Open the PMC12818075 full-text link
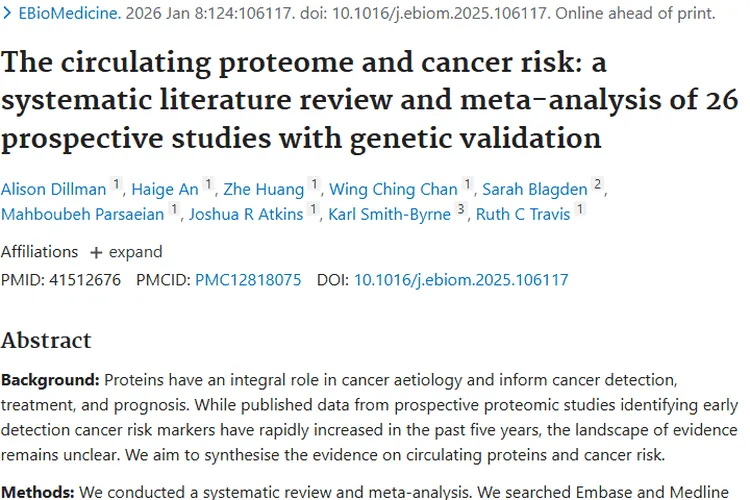Viewport: 750px width, 500px height. tap(248, 280)
